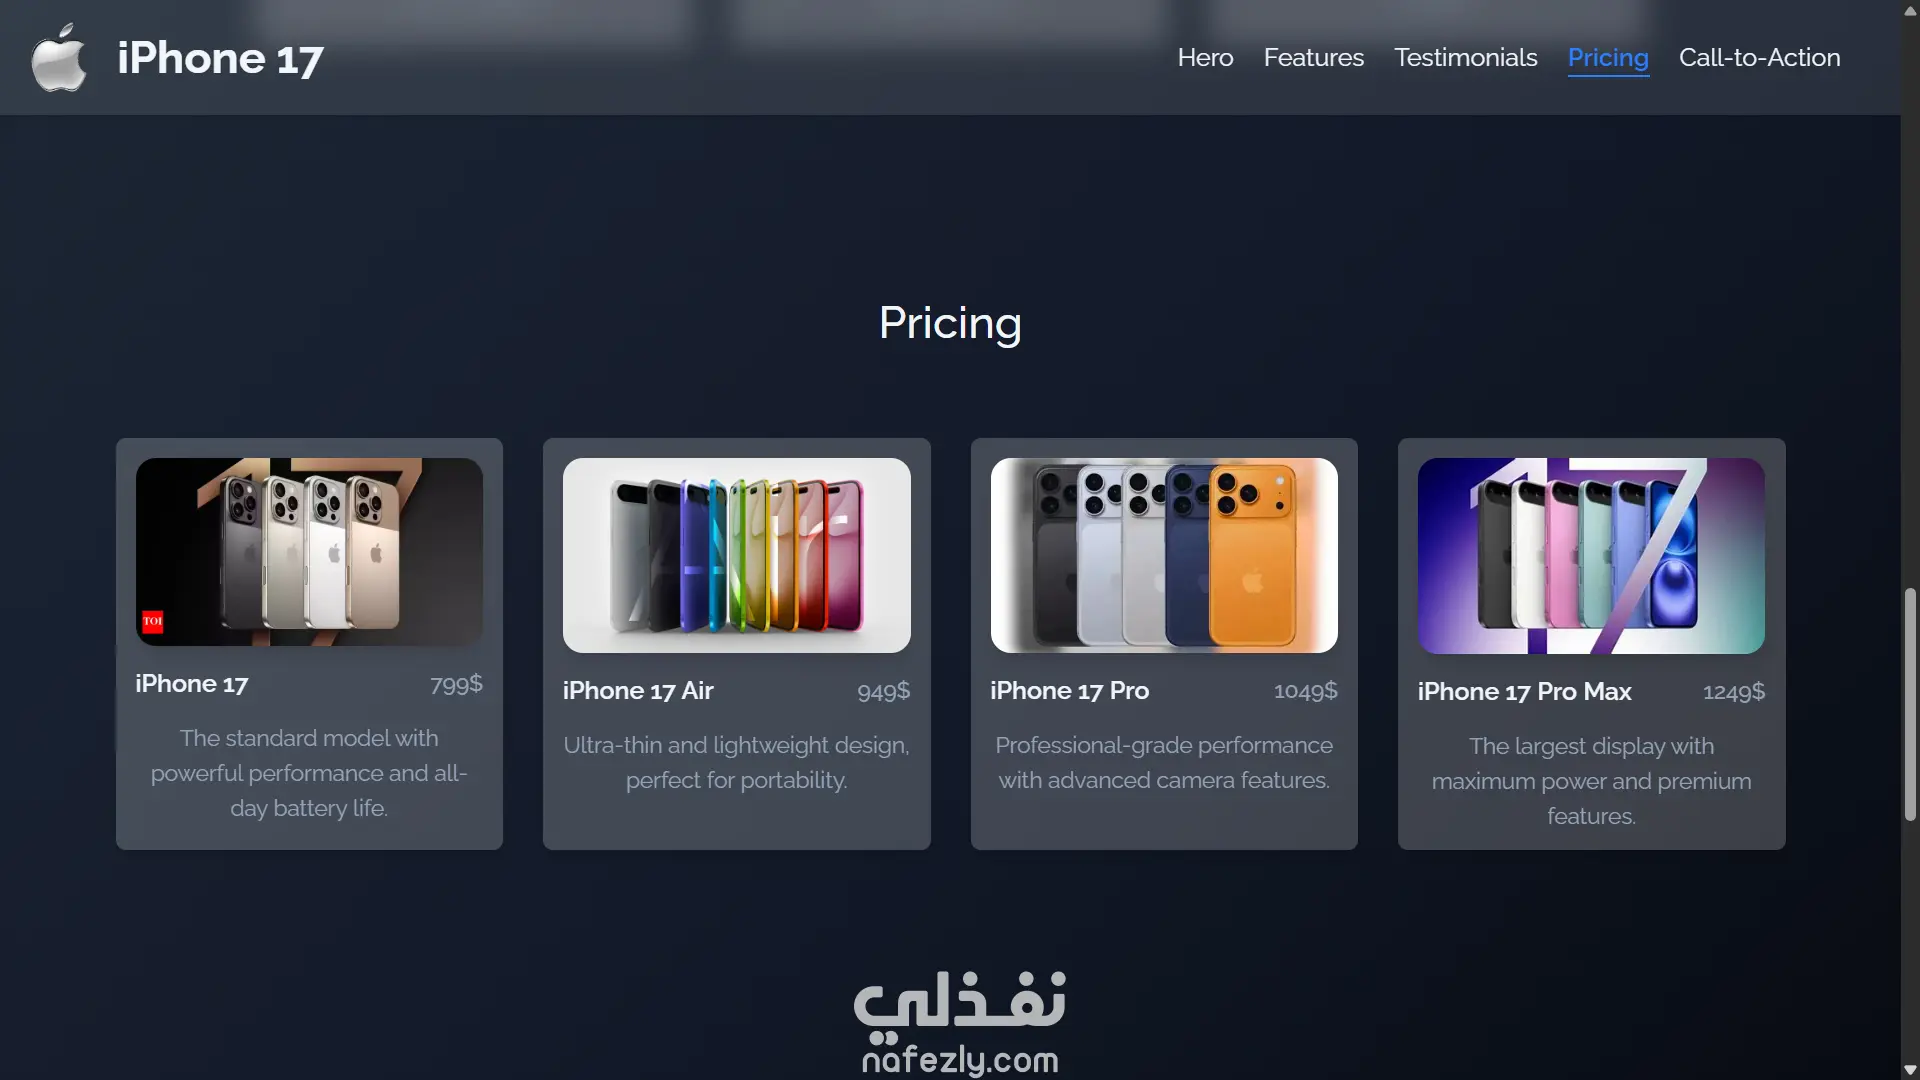Open the iPhone 17 Air product image
Viewport: 1920px width, 1080px height.
click(x=736, y=555)
